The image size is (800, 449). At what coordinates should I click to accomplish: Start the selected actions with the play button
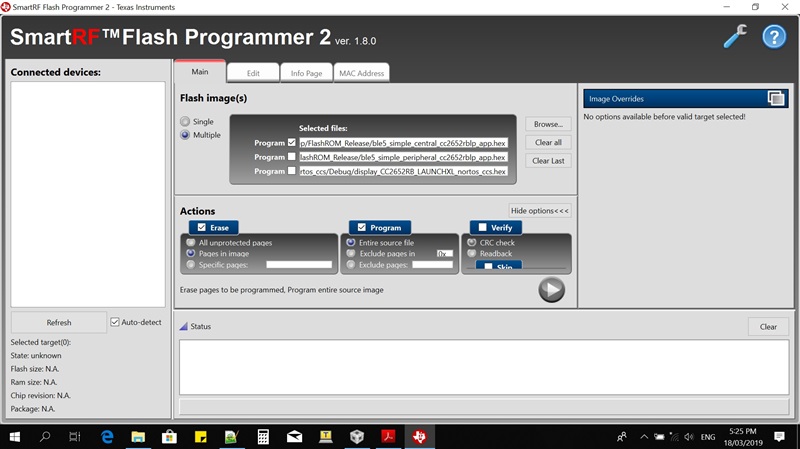coord(552,290)
